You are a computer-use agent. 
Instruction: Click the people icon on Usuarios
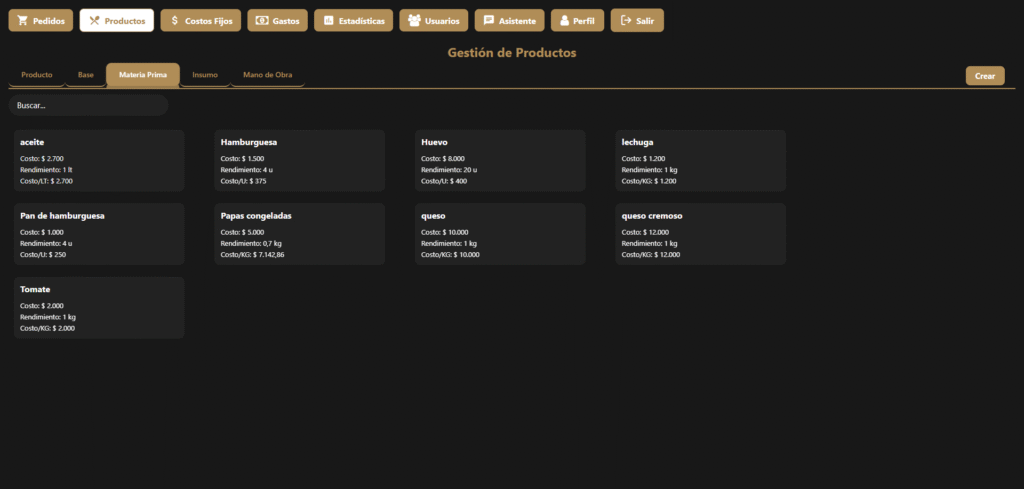coord(414,21)
